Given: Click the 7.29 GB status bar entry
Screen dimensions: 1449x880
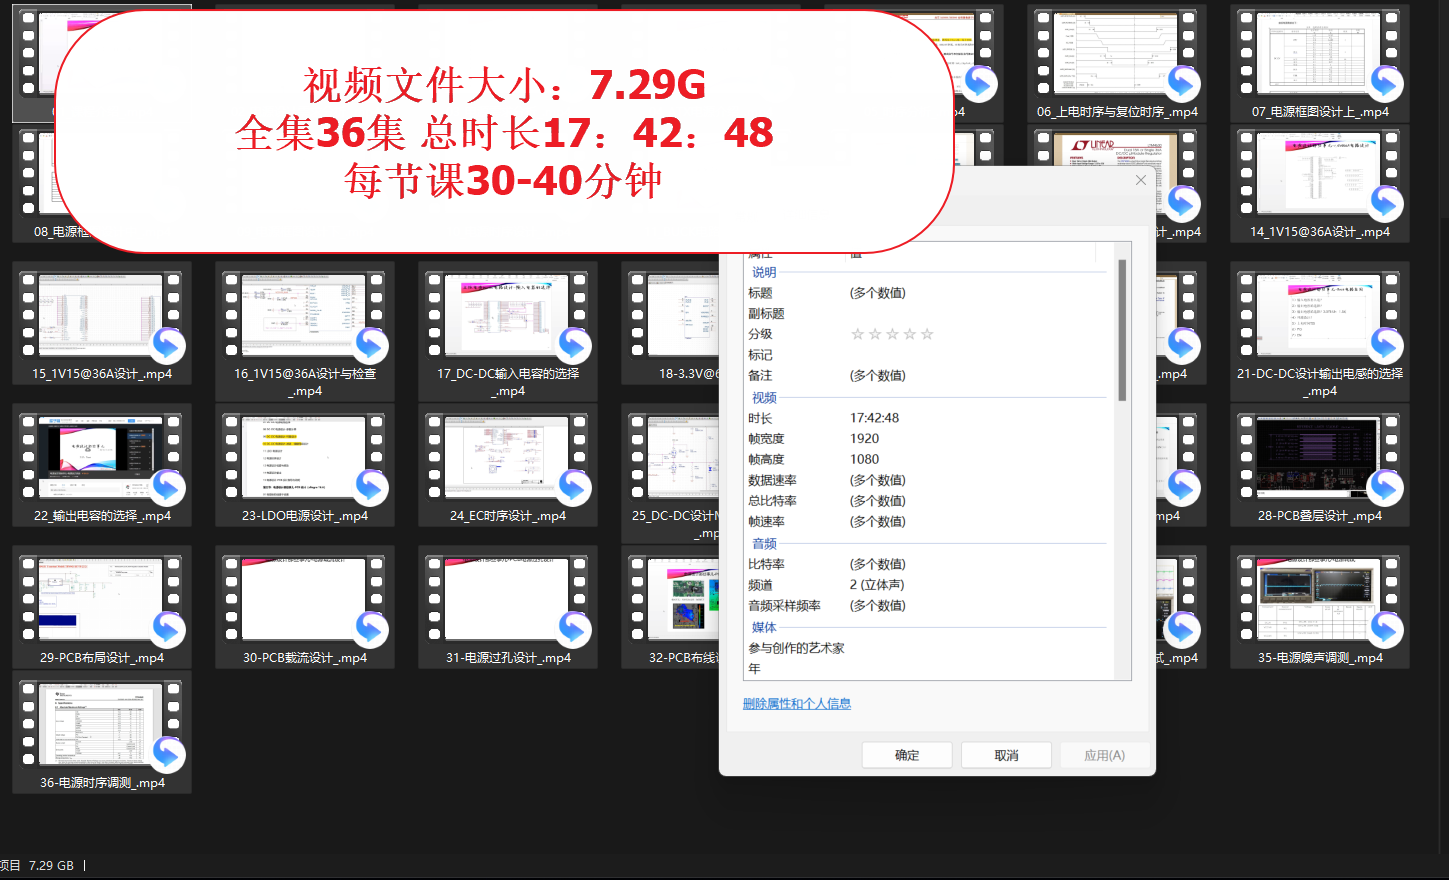Looking at the screenshot, I should click(x=51, y=866).
